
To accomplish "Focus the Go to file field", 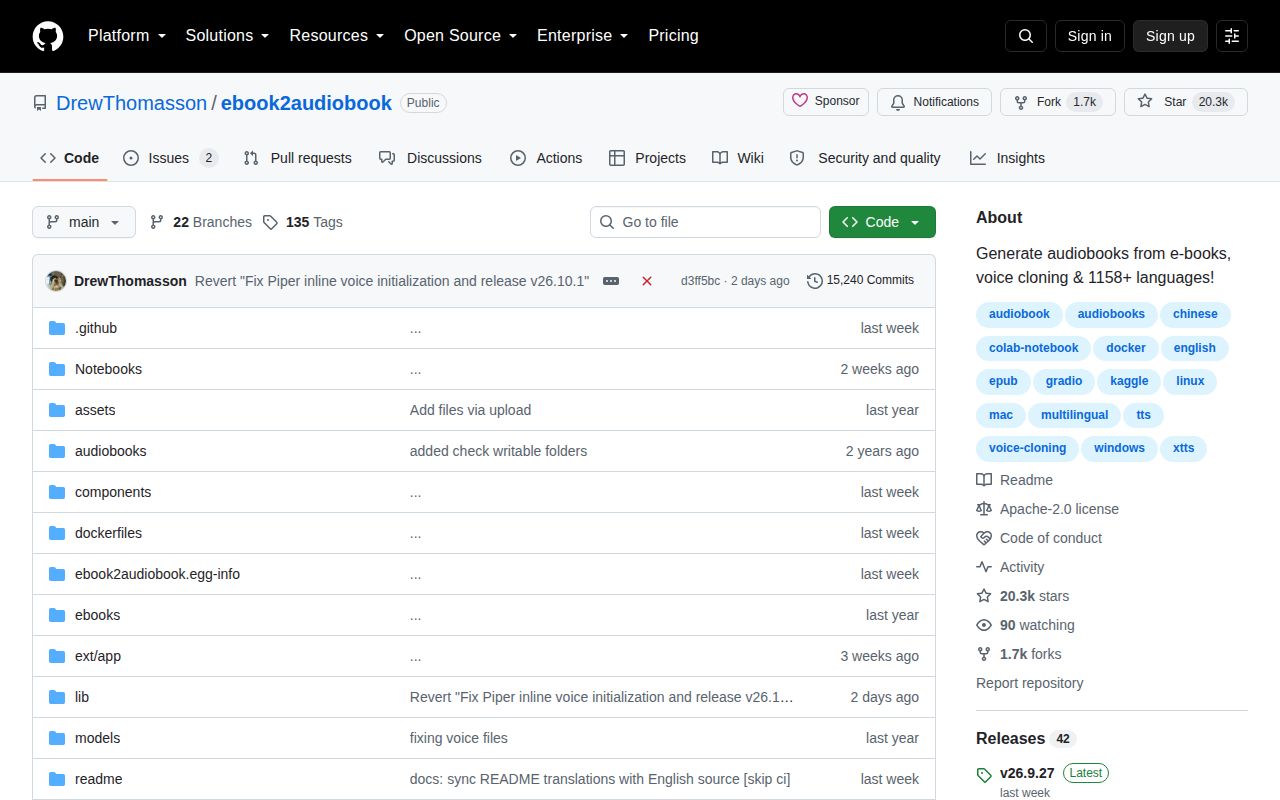I will 705,222.
